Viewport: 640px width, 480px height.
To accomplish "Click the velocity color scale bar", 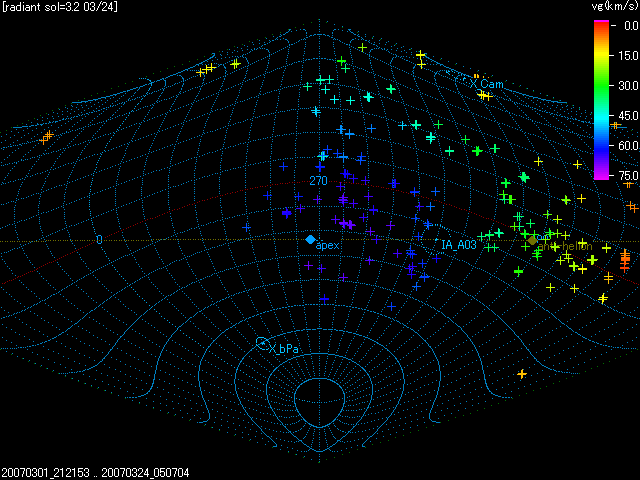I will click(x=601, y=100).
